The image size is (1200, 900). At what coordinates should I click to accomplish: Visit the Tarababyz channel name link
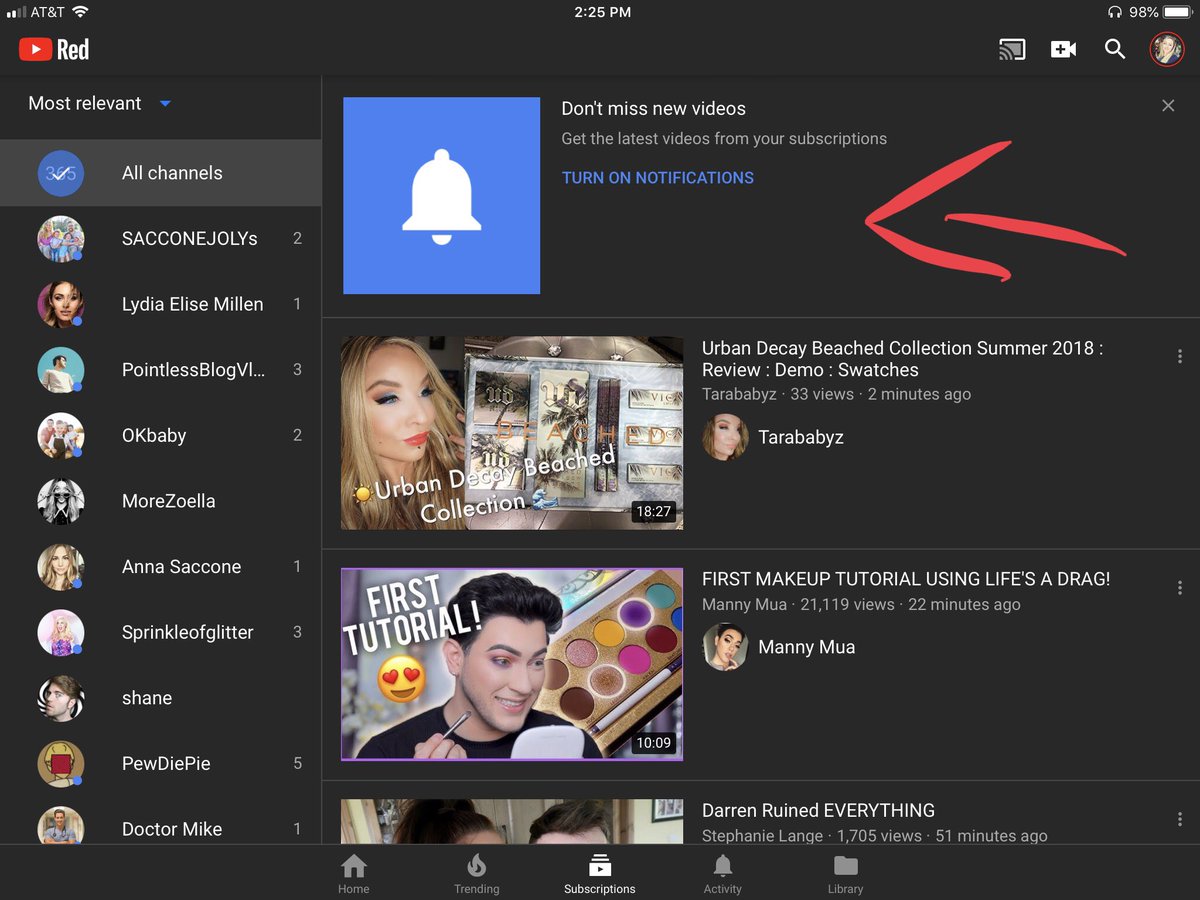click(x=801, y=437)
